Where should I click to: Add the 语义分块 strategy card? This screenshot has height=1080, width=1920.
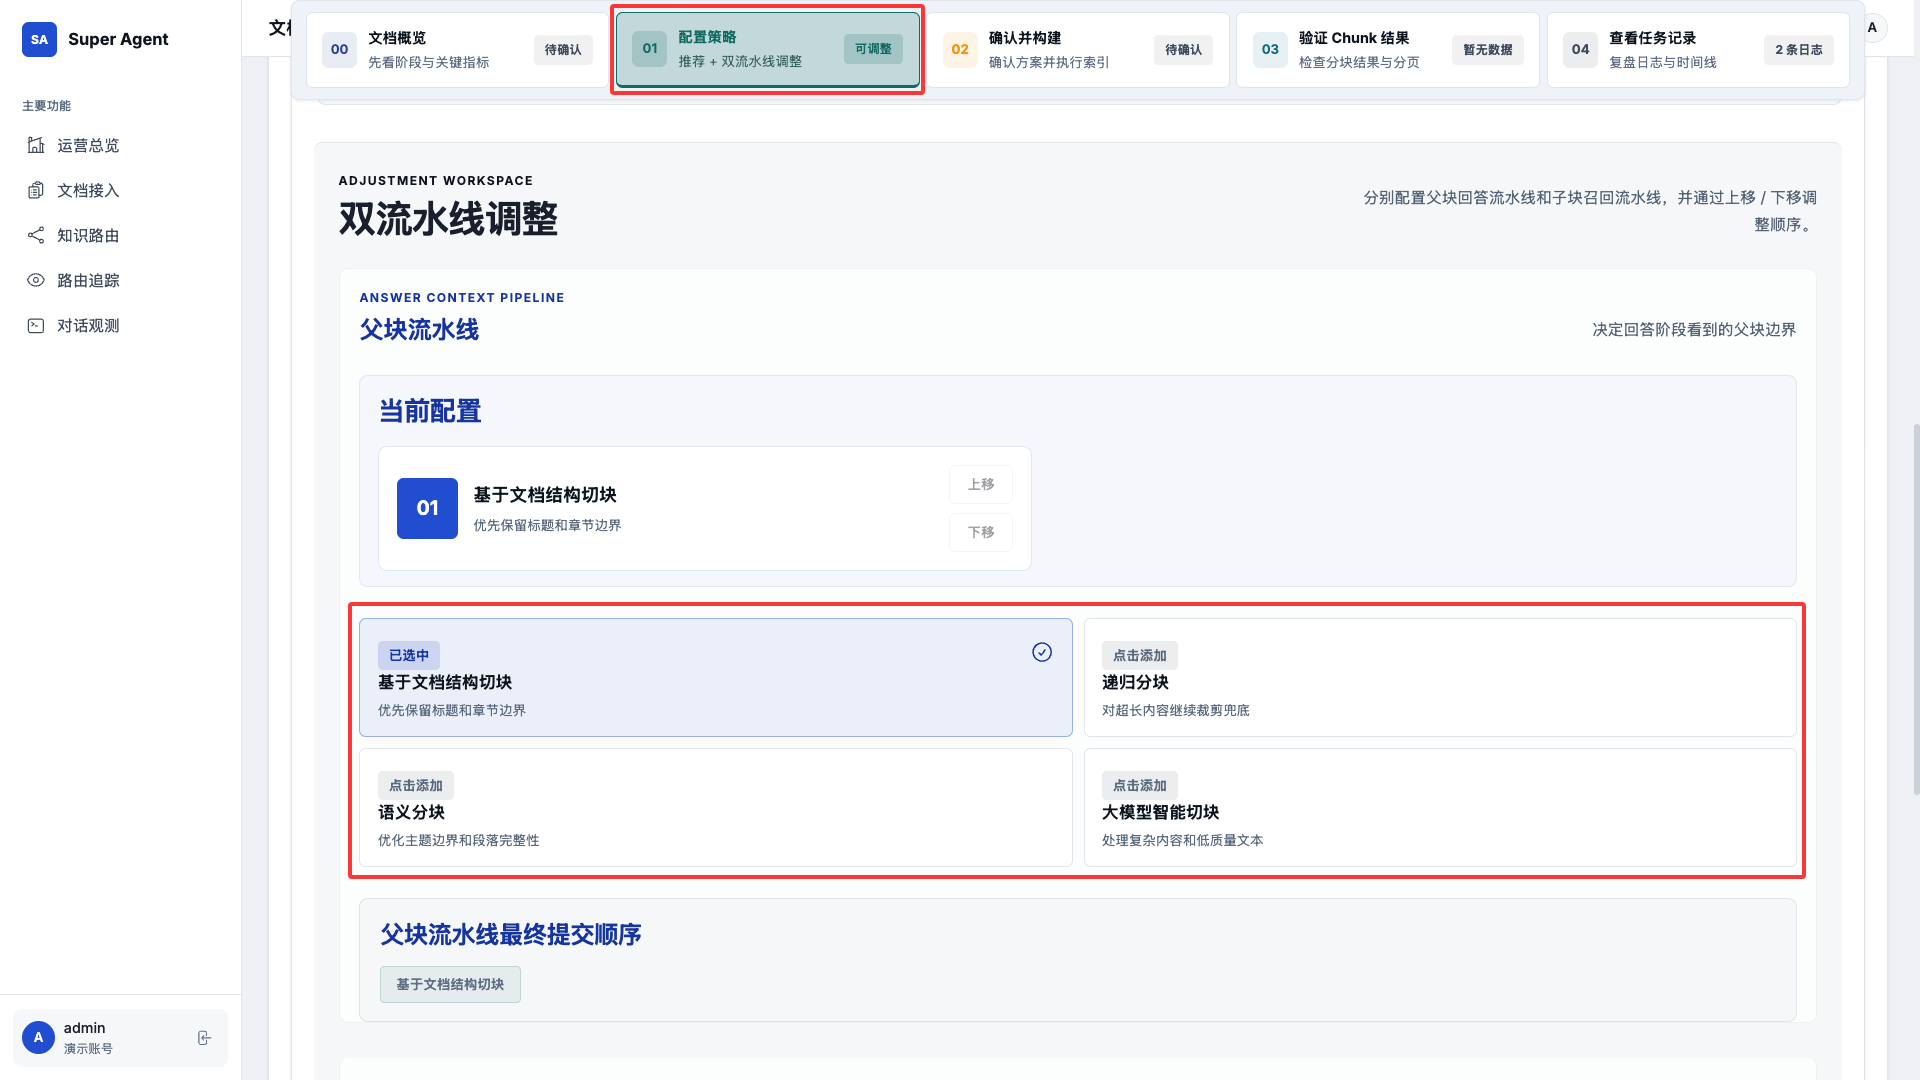tap(715, 808)
